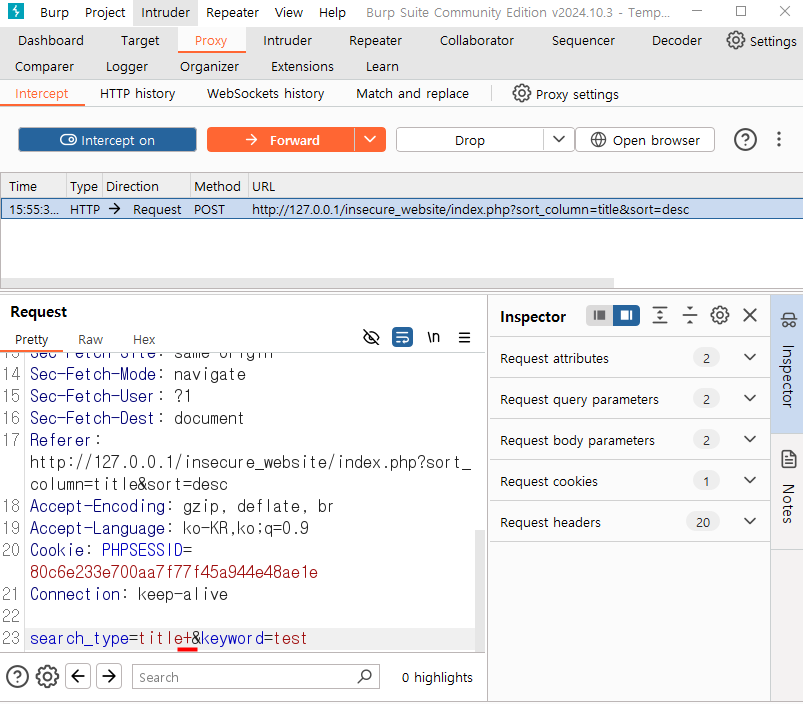The image size is (803, 704).
Task: Click the Burp Suite logo icon
Action: pyautogui.click(x=16, y=11)
